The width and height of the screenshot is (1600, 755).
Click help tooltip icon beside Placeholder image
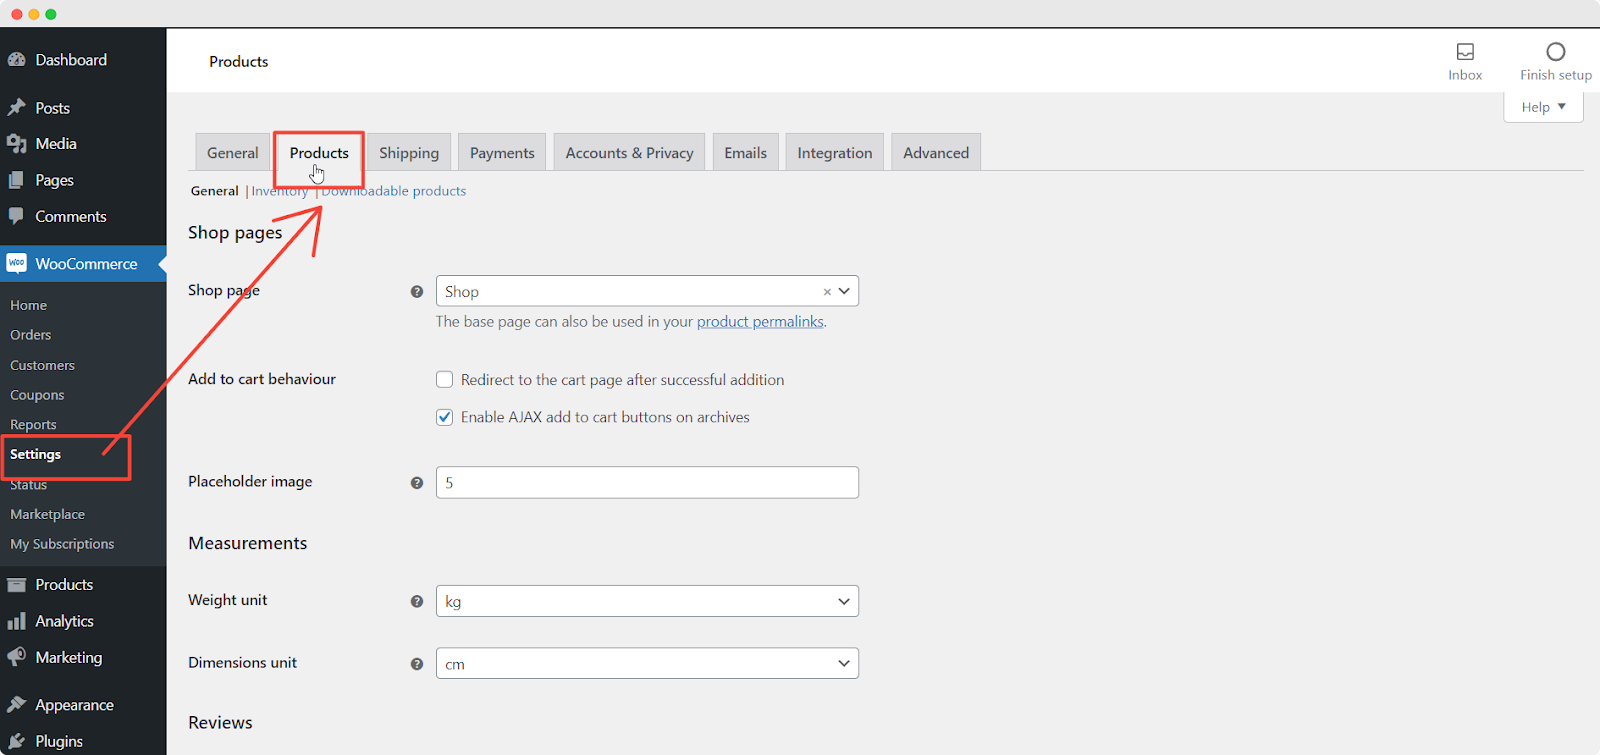click(417, 483)
